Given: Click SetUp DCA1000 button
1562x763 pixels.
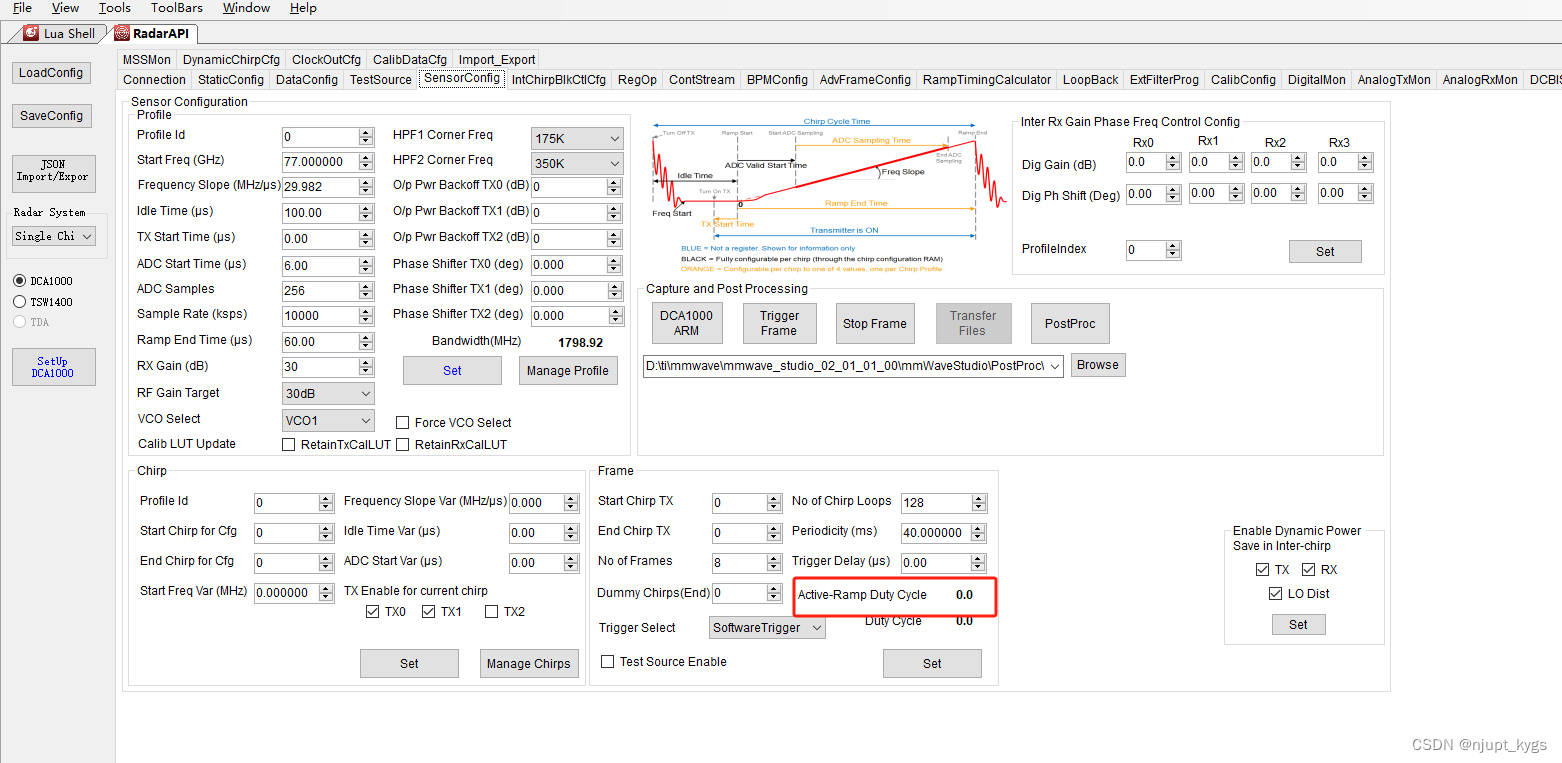Looking at the screenshot, I should 54,367.
